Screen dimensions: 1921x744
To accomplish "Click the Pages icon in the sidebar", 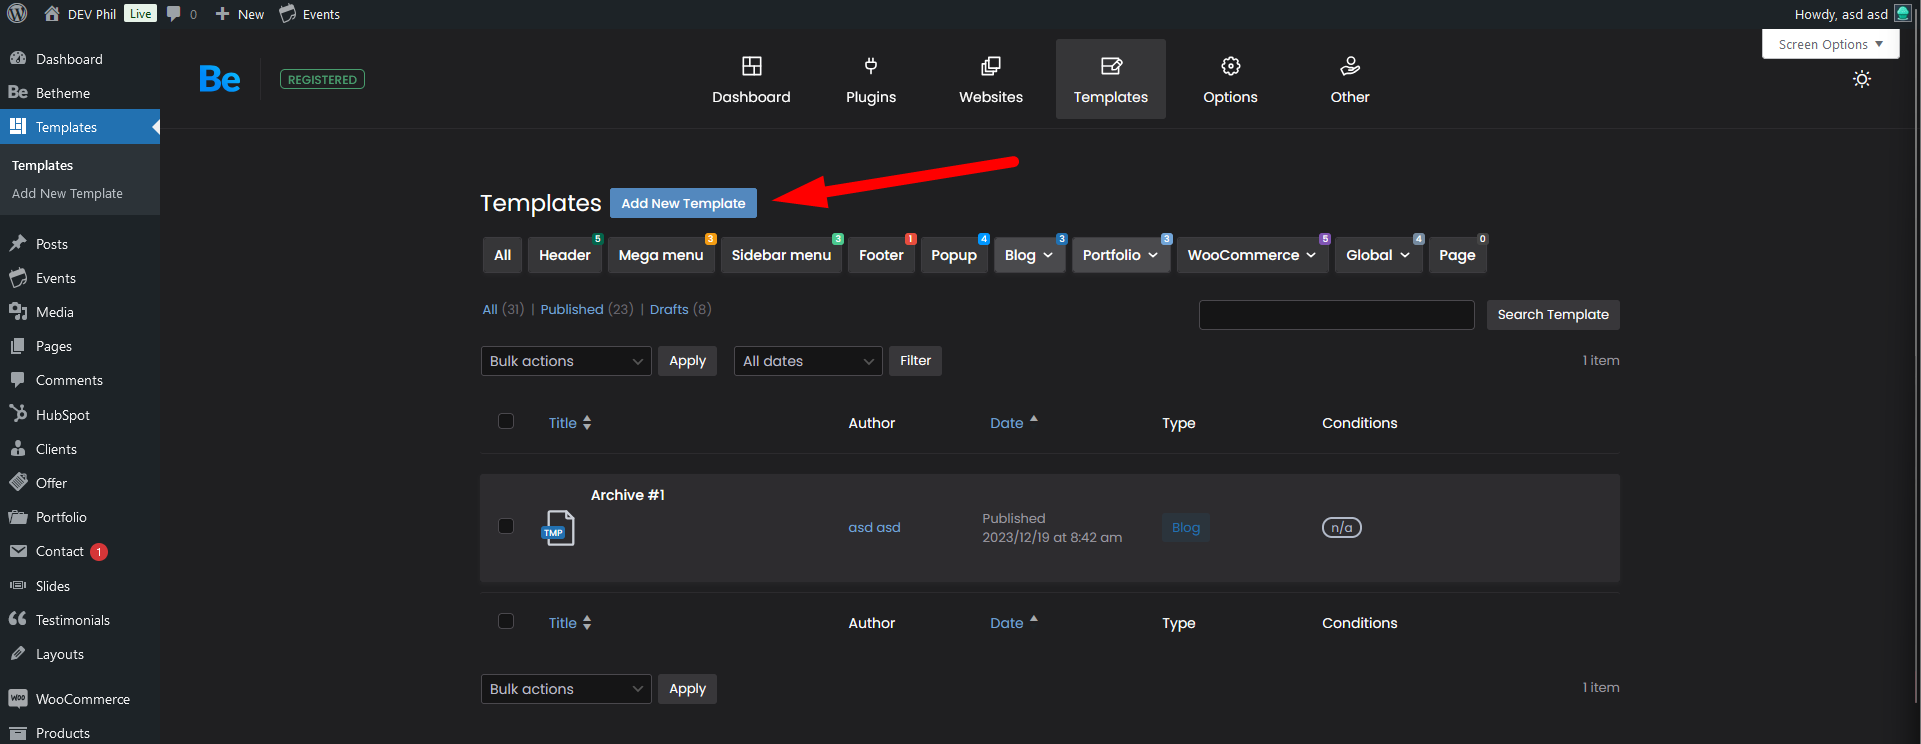I will coord(18,345).
